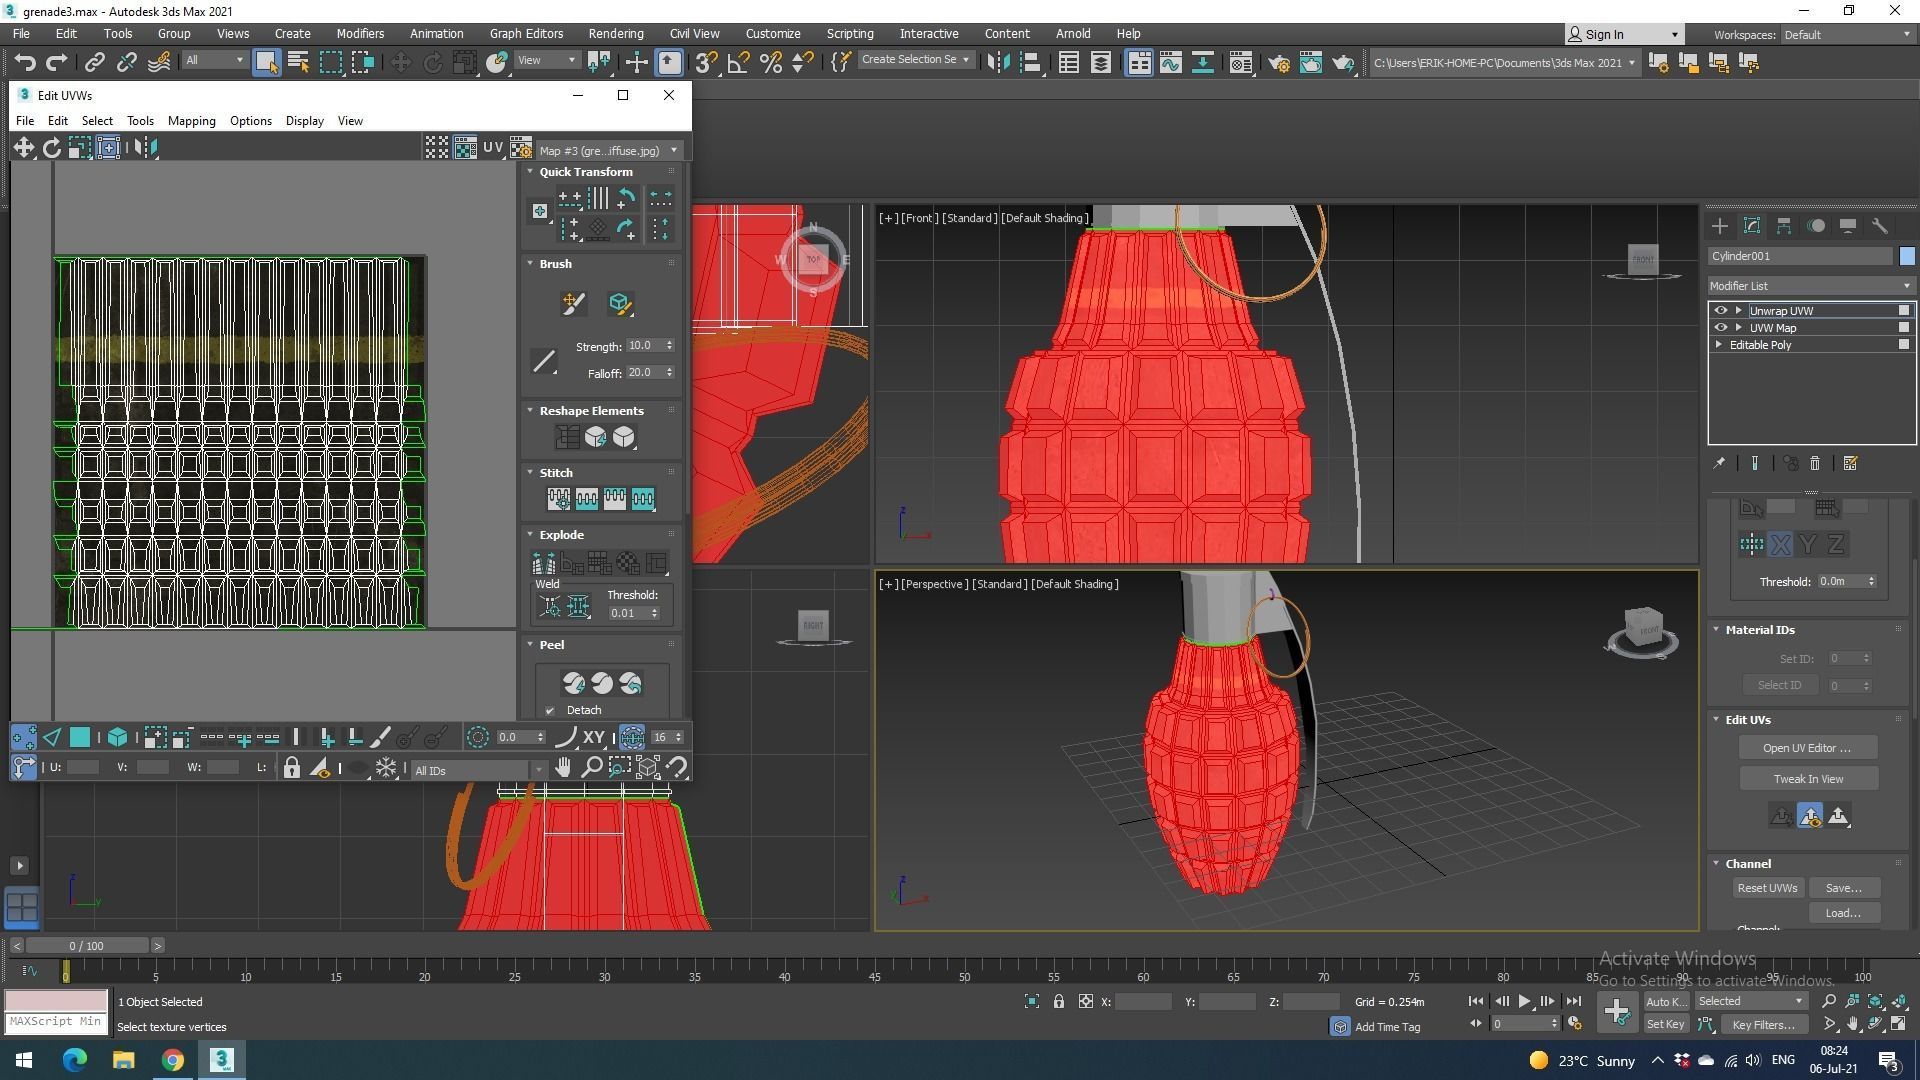
Task: Click the Mirror Horizontal icon in Edit UVWs
Action: (x=146, y=148)
